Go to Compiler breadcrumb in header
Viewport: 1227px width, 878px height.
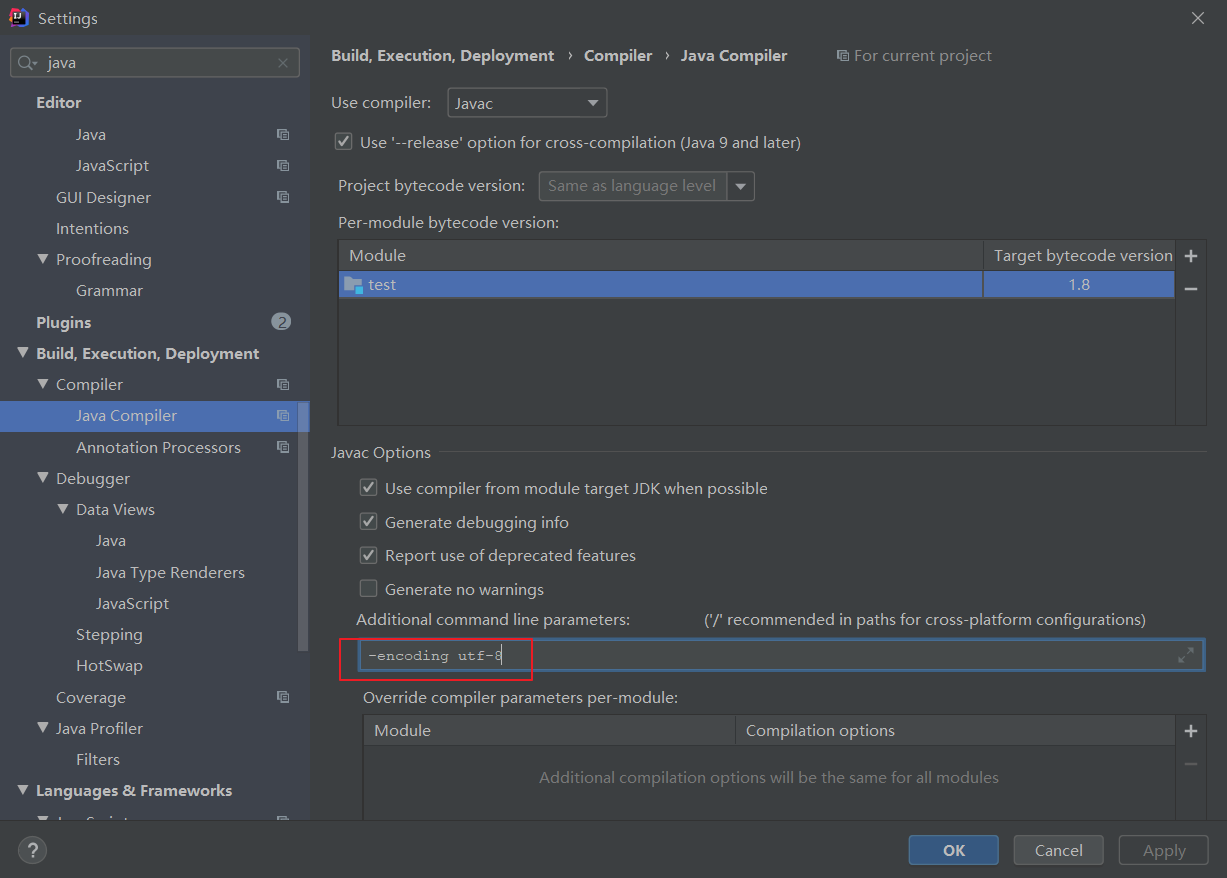(x=618, y=56)
